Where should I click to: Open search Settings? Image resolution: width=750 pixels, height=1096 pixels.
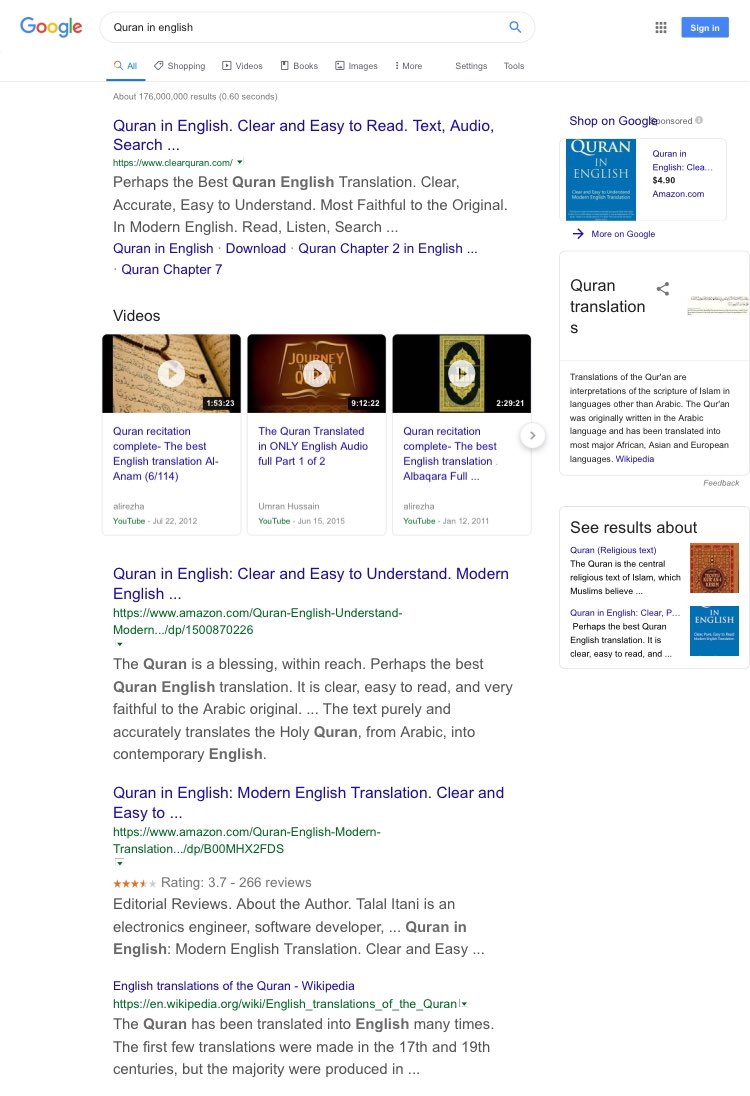pos(471,66)
